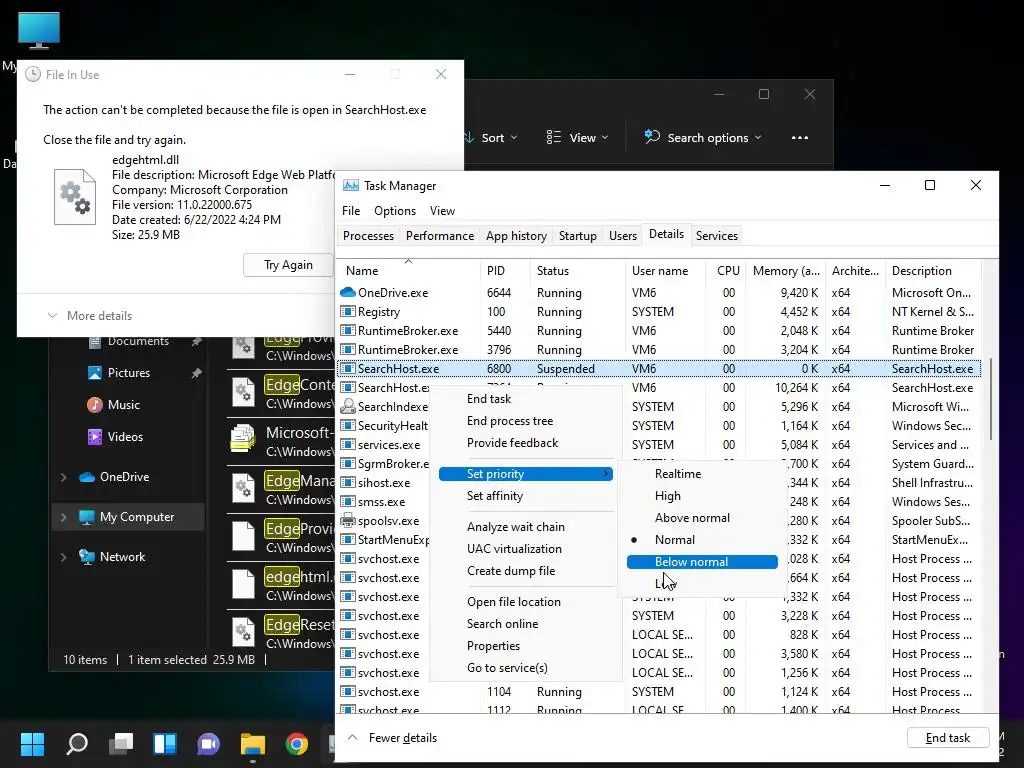The image size is (1024, 768).
Task: Expand the Network tree node
Action: [x=63, y=557]
